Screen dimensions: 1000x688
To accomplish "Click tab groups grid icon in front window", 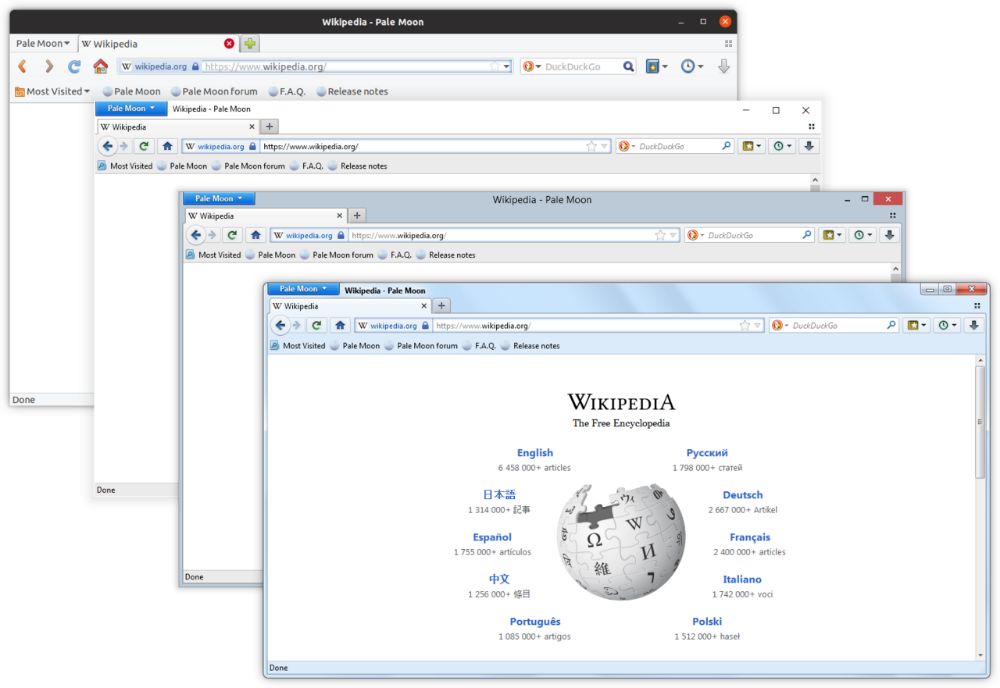I will [976, 306].
